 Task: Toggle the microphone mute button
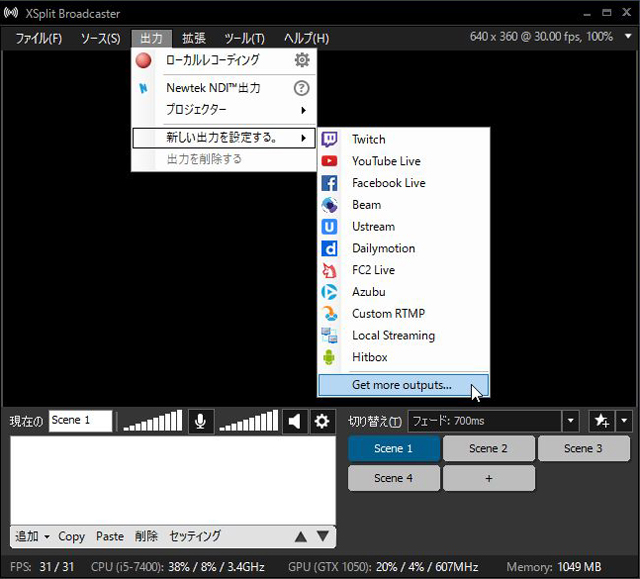coord(200,421)
